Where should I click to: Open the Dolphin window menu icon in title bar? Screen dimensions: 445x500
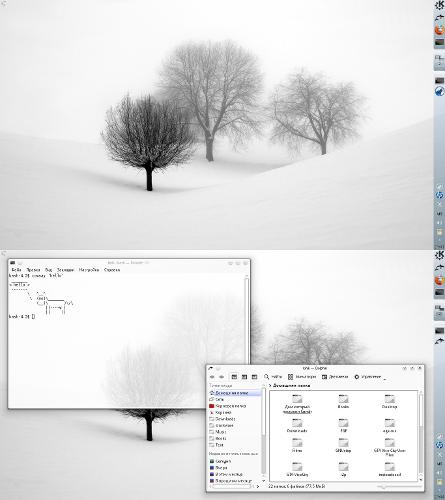pyautogui.click(x=210, y=368)
